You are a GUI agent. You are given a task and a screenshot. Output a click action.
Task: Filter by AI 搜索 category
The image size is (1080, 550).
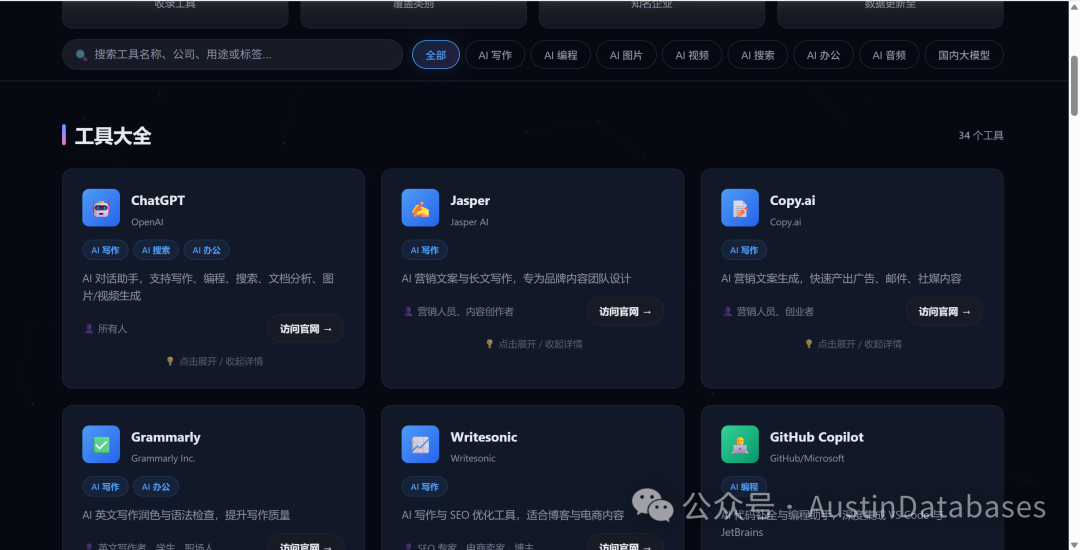point(758,55)
